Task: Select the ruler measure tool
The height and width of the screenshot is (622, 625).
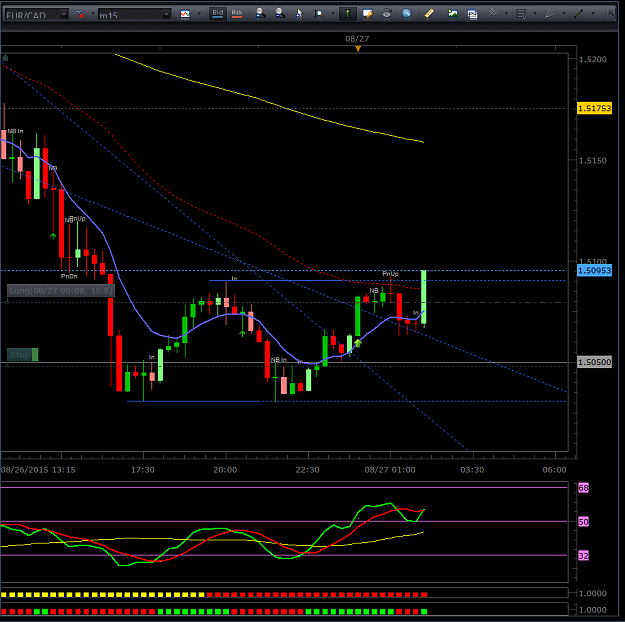Action: (429, 14)
